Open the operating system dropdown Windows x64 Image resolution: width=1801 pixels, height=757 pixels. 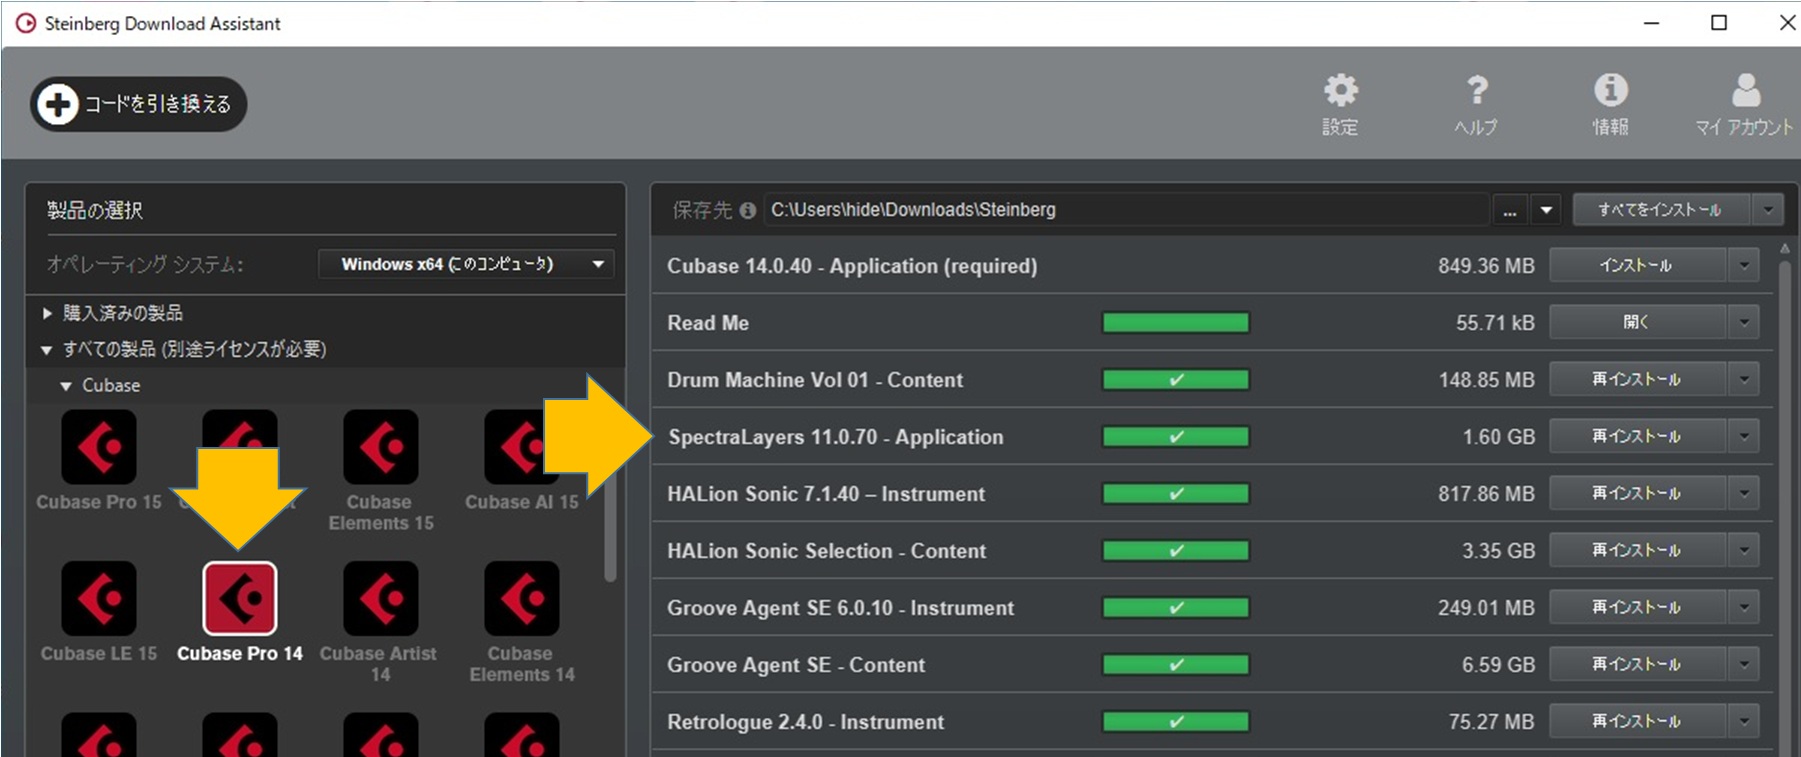coord(466,264)
